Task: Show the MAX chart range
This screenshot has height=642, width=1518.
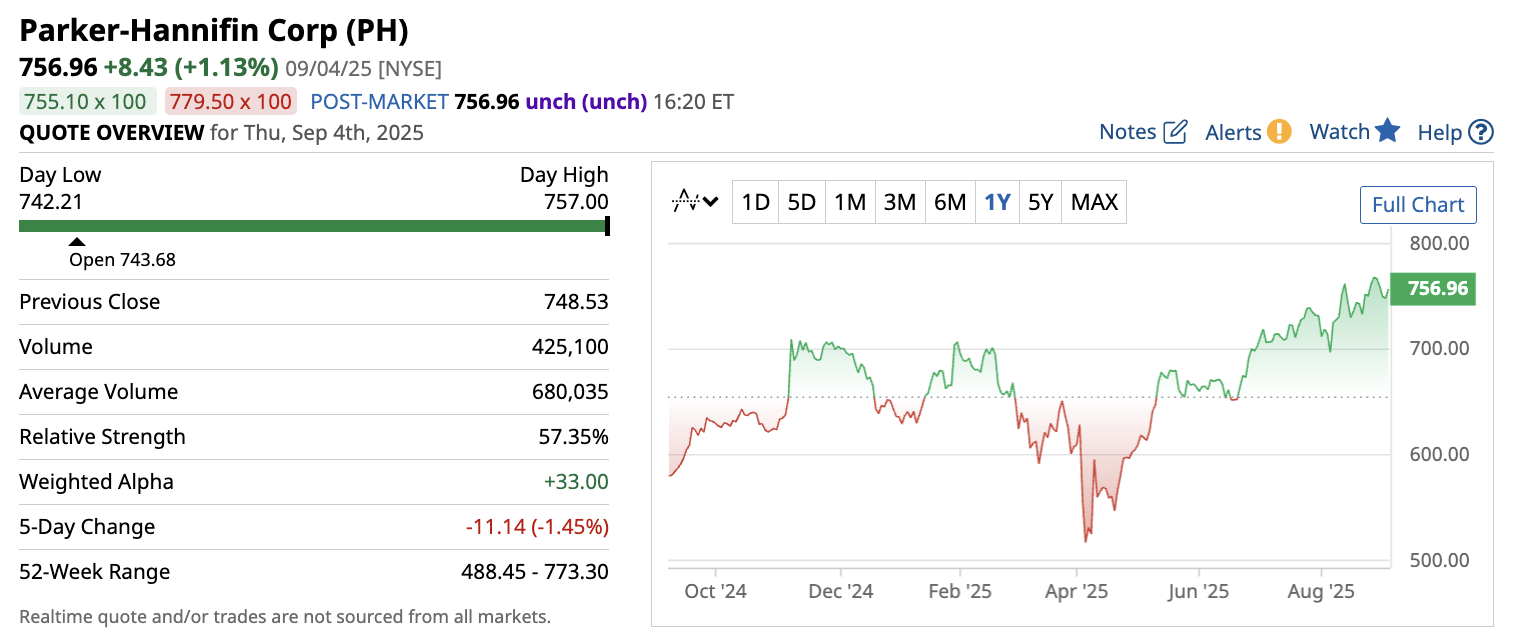Action: (x=1094, y=202)
